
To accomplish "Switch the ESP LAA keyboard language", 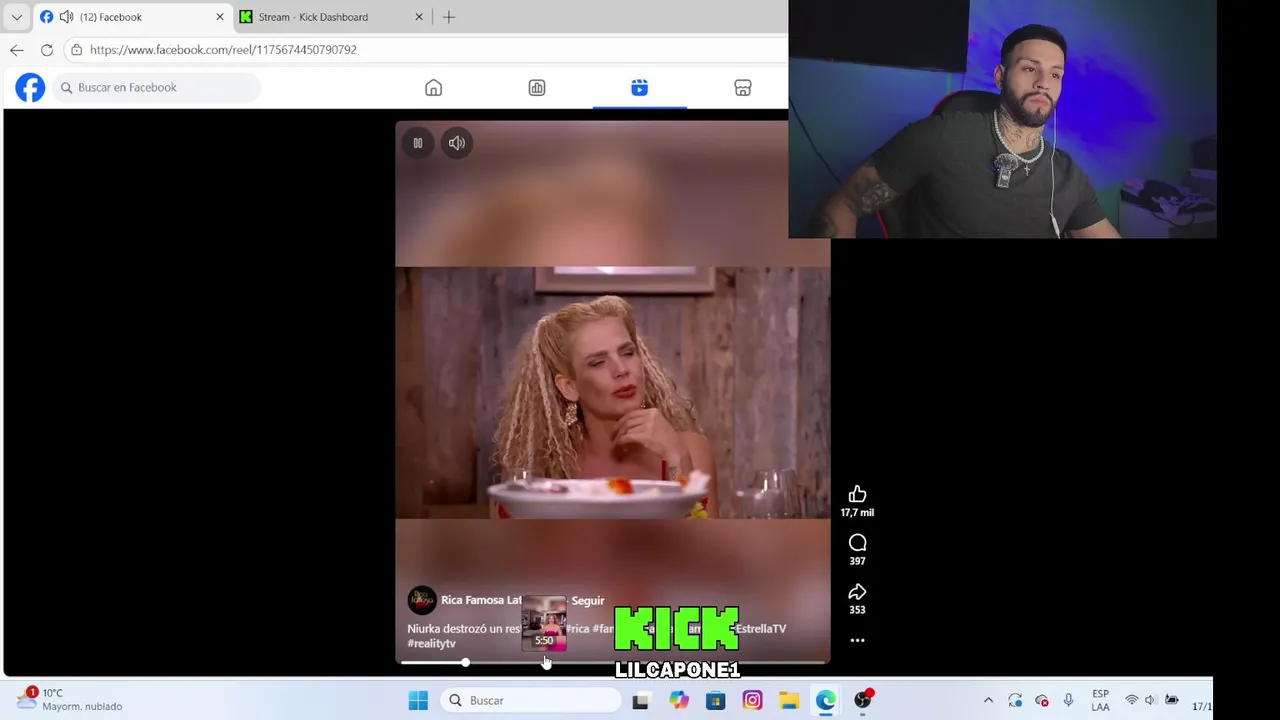I will click(x=1100, y=700).
